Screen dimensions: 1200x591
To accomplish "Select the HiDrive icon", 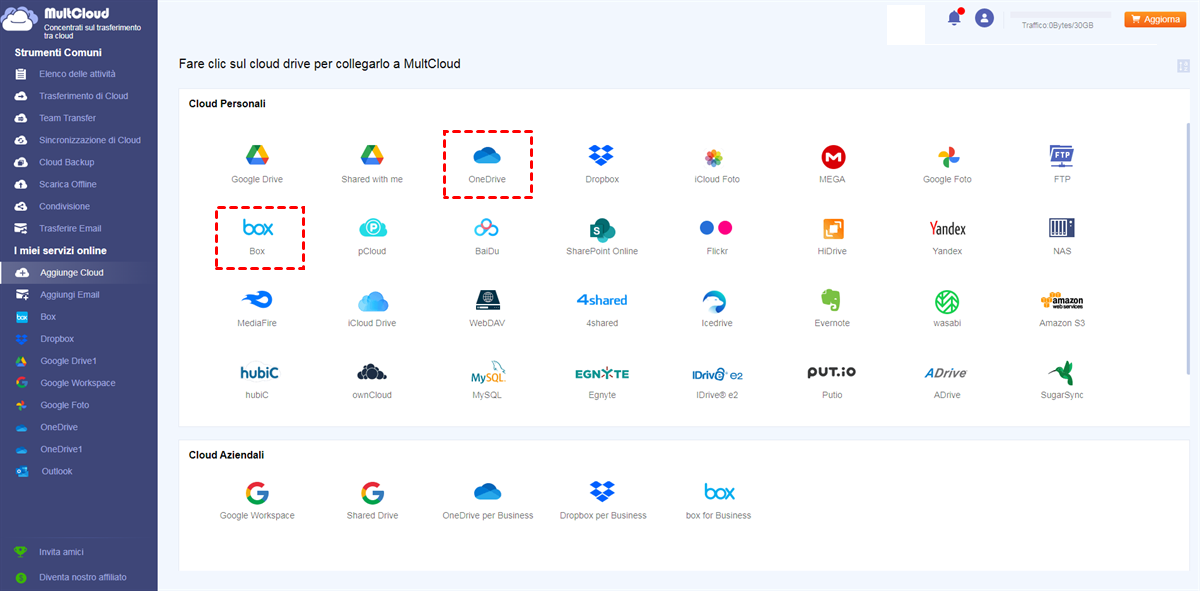I will tap(832, 236).
